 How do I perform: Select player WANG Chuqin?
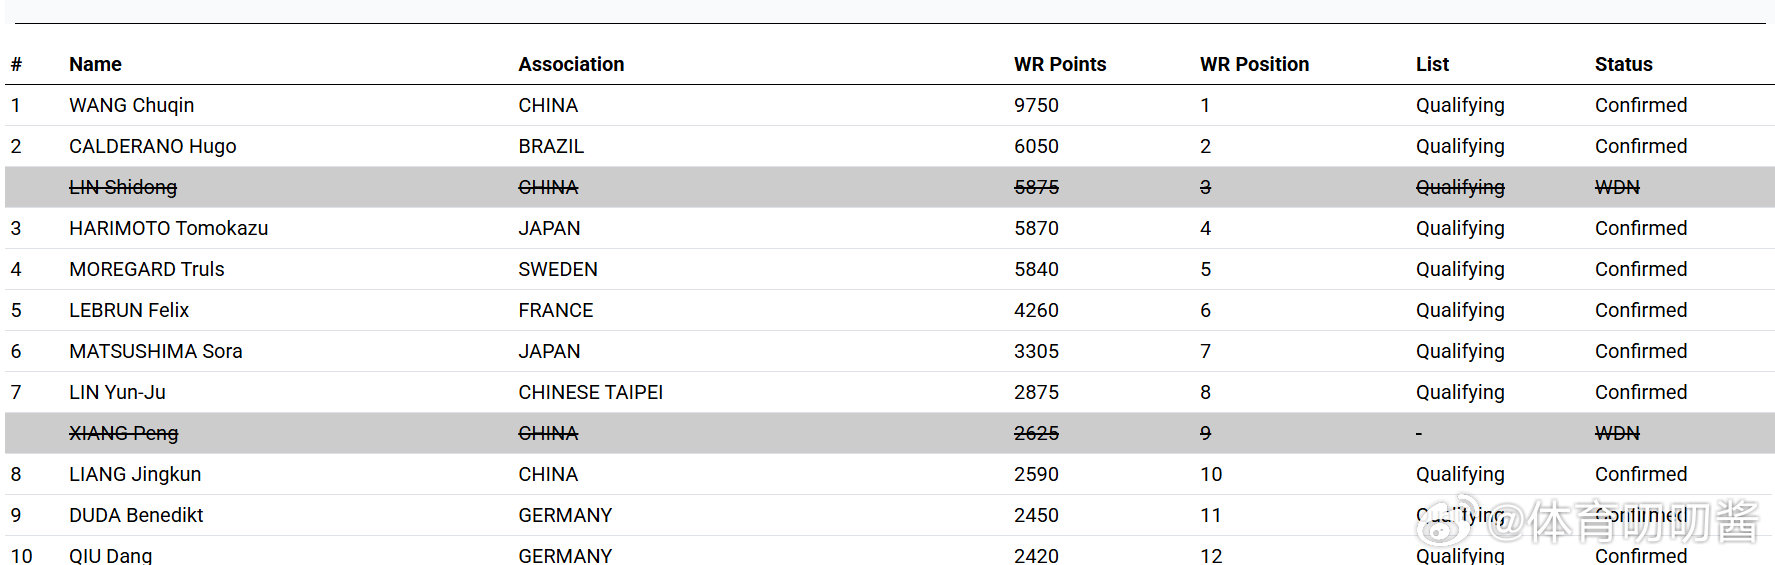pos(131,105)
